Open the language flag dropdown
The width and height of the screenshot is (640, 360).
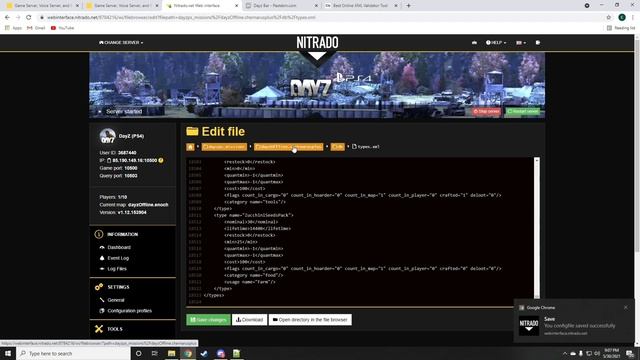click(521, 42)
